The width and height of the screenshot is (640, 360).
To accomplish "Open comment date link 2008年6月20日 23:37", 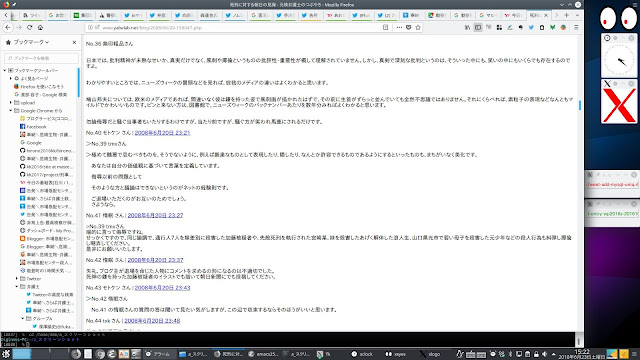I will (156, 260).
